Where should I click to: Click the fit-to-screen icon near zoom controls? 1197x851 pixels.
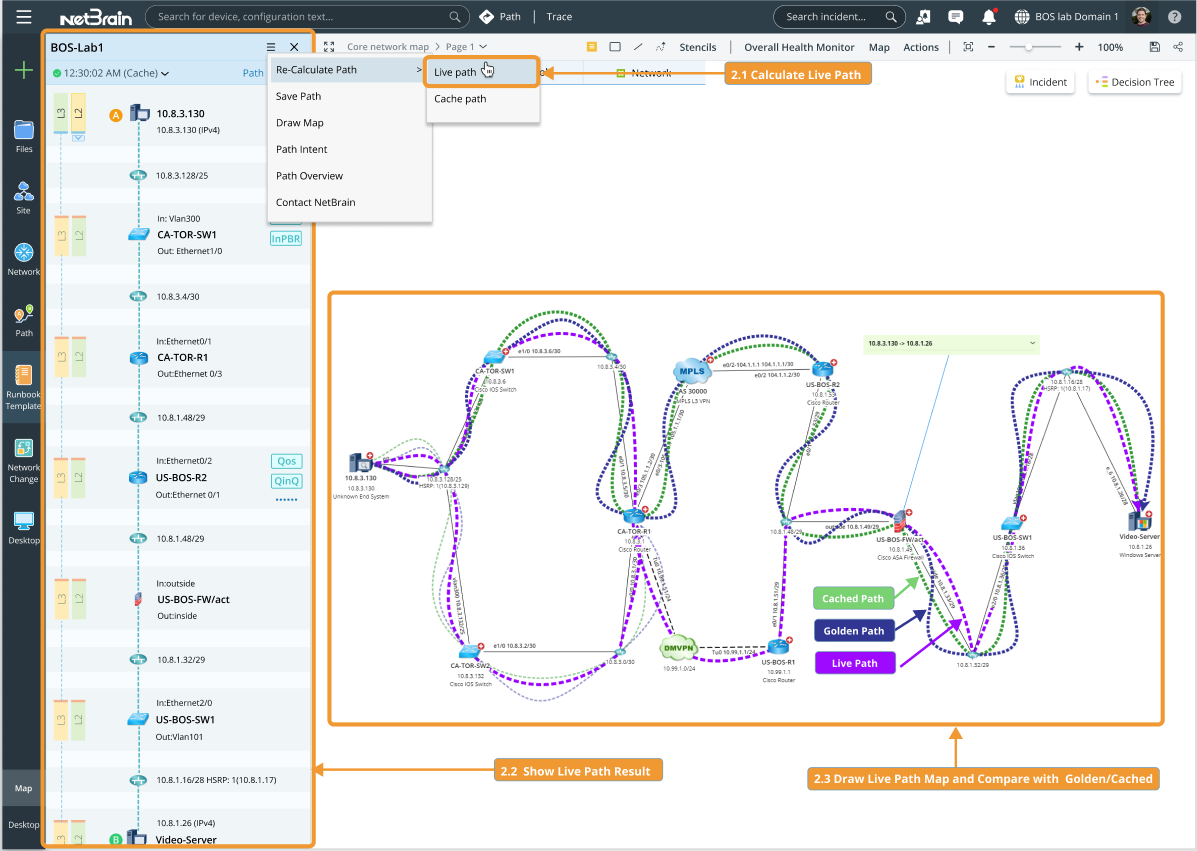pyautogui.click(x=968, y=47)
